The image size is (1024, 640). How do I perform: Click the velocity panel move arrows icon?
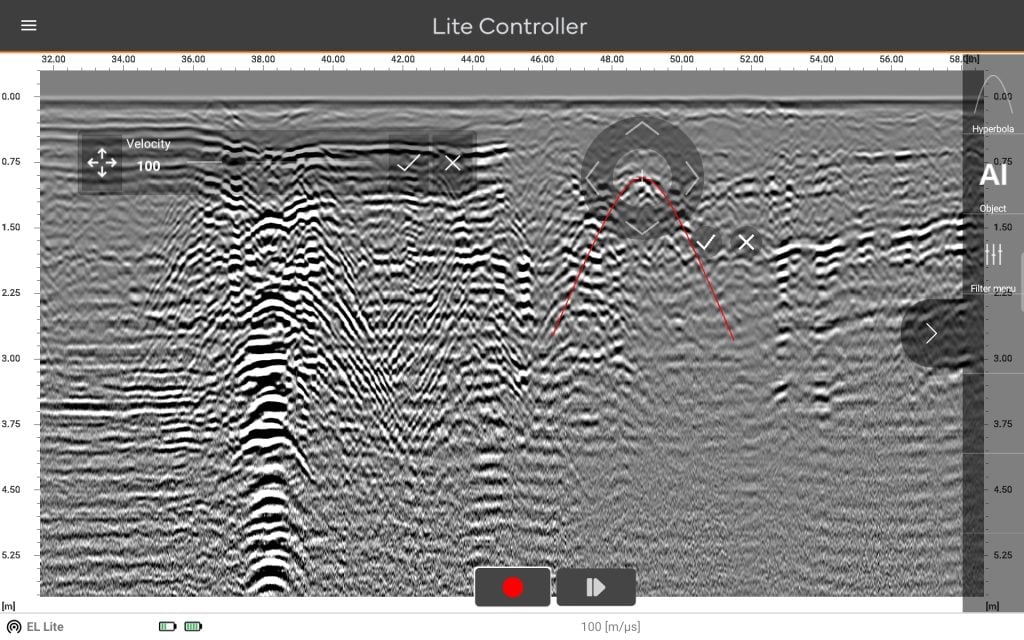click(102, 163)
